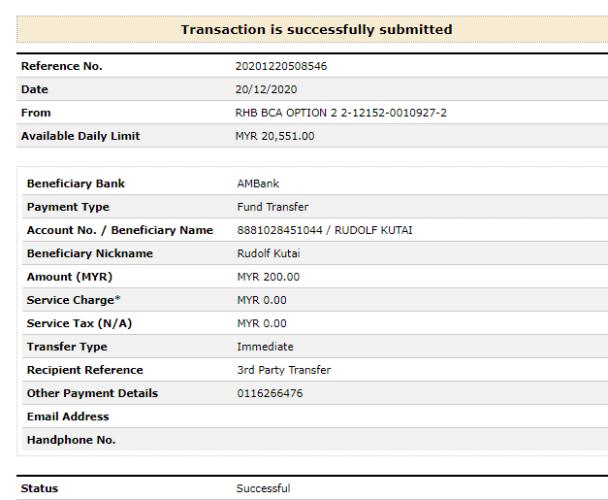Click the Reference No. value 20201220508546

(281, 66)
